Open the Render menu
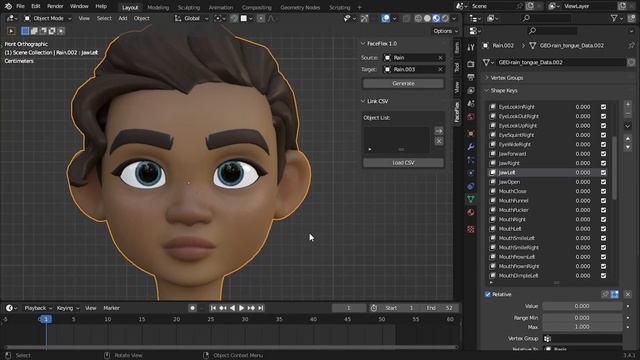Image resolution: width=640 pixels, height=360 pixels. pos(55,6)
